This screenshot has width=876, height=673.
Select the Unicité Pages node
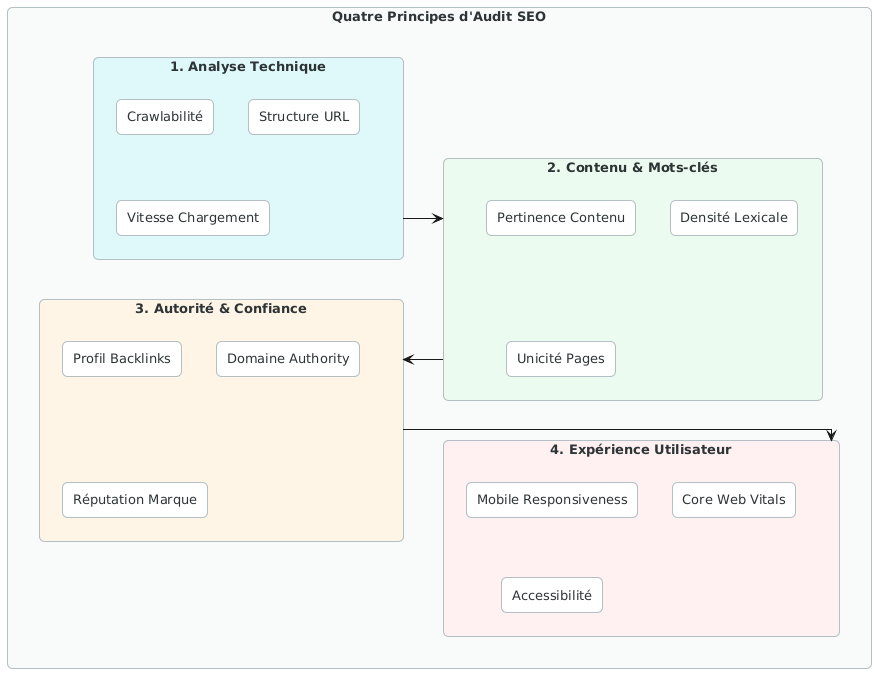[560, 359]
